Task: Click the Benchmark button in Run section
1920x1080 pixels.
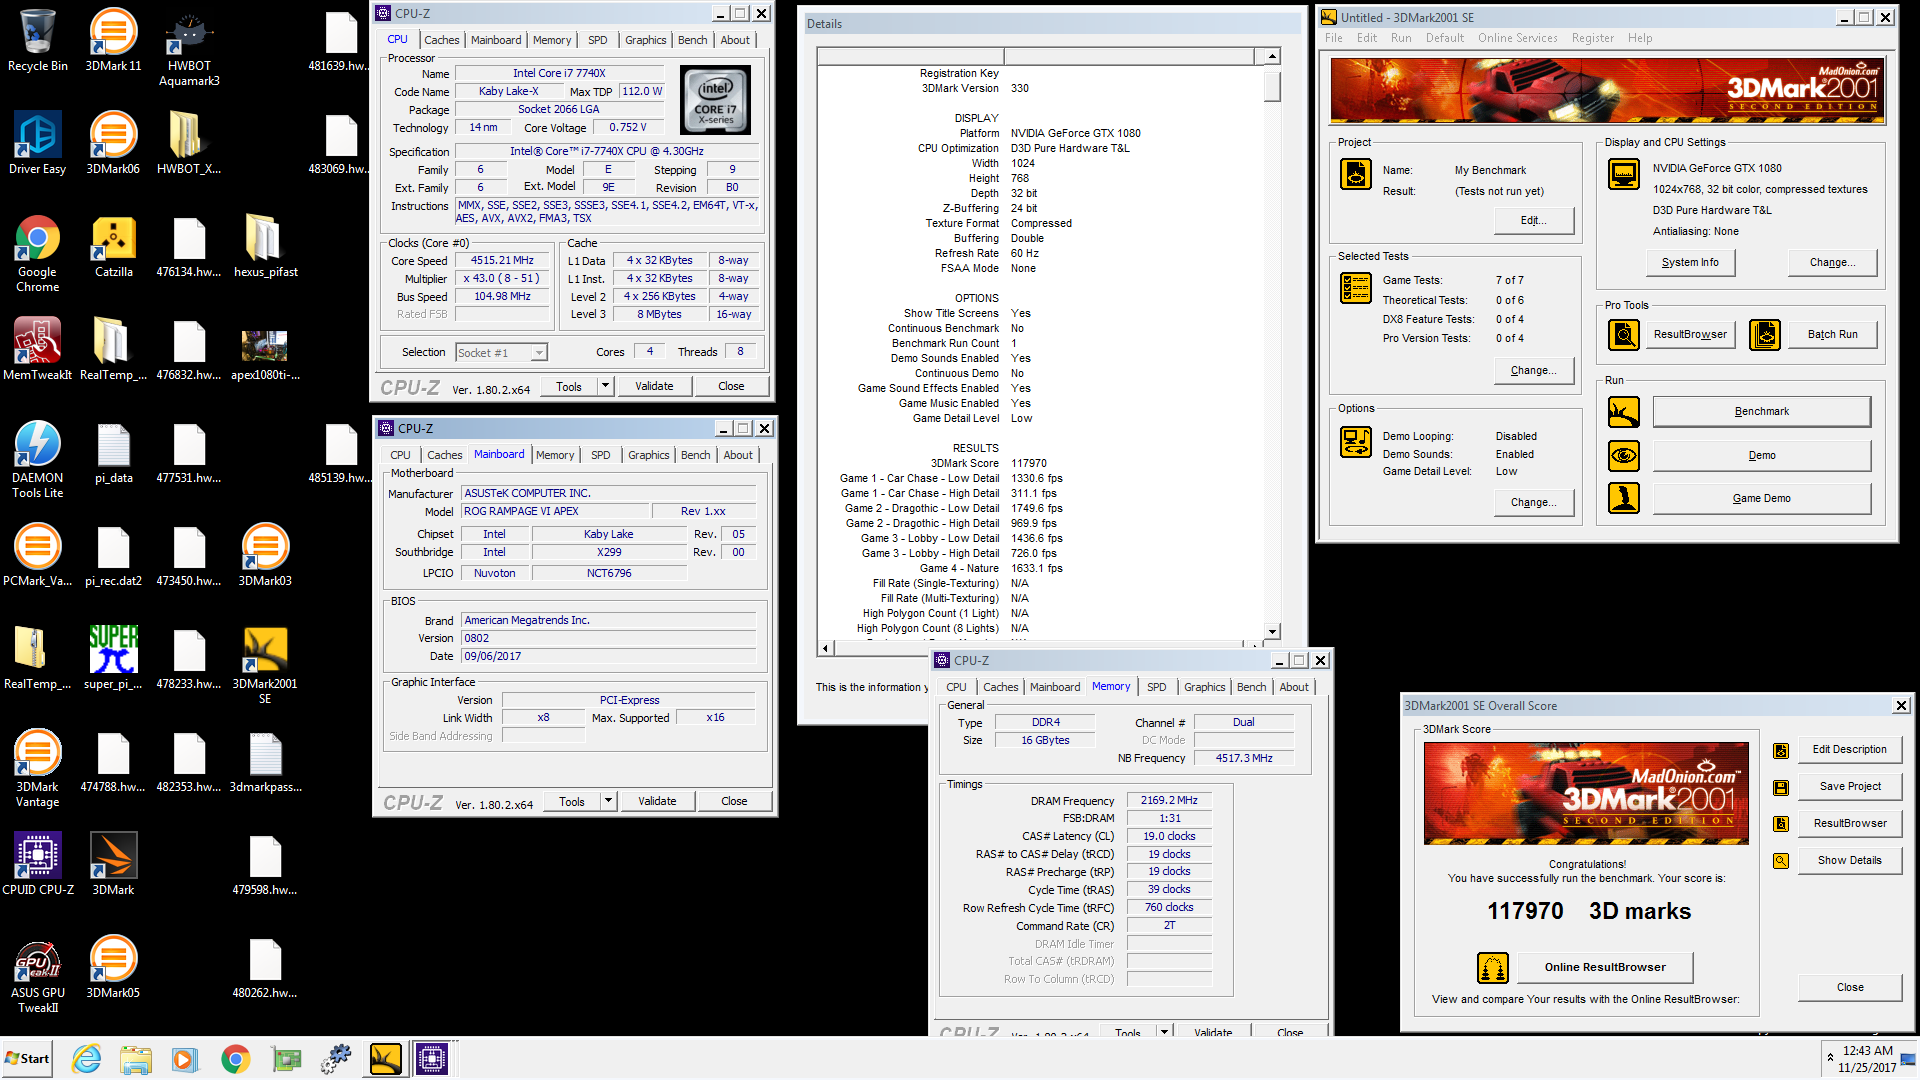Action: point(1761,412)
